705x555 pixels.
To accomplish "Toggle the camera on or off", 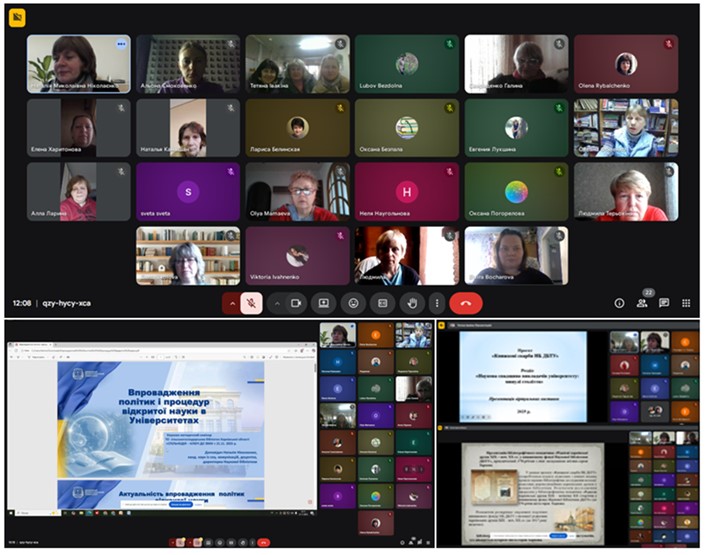I will click(x=296, y=302).
